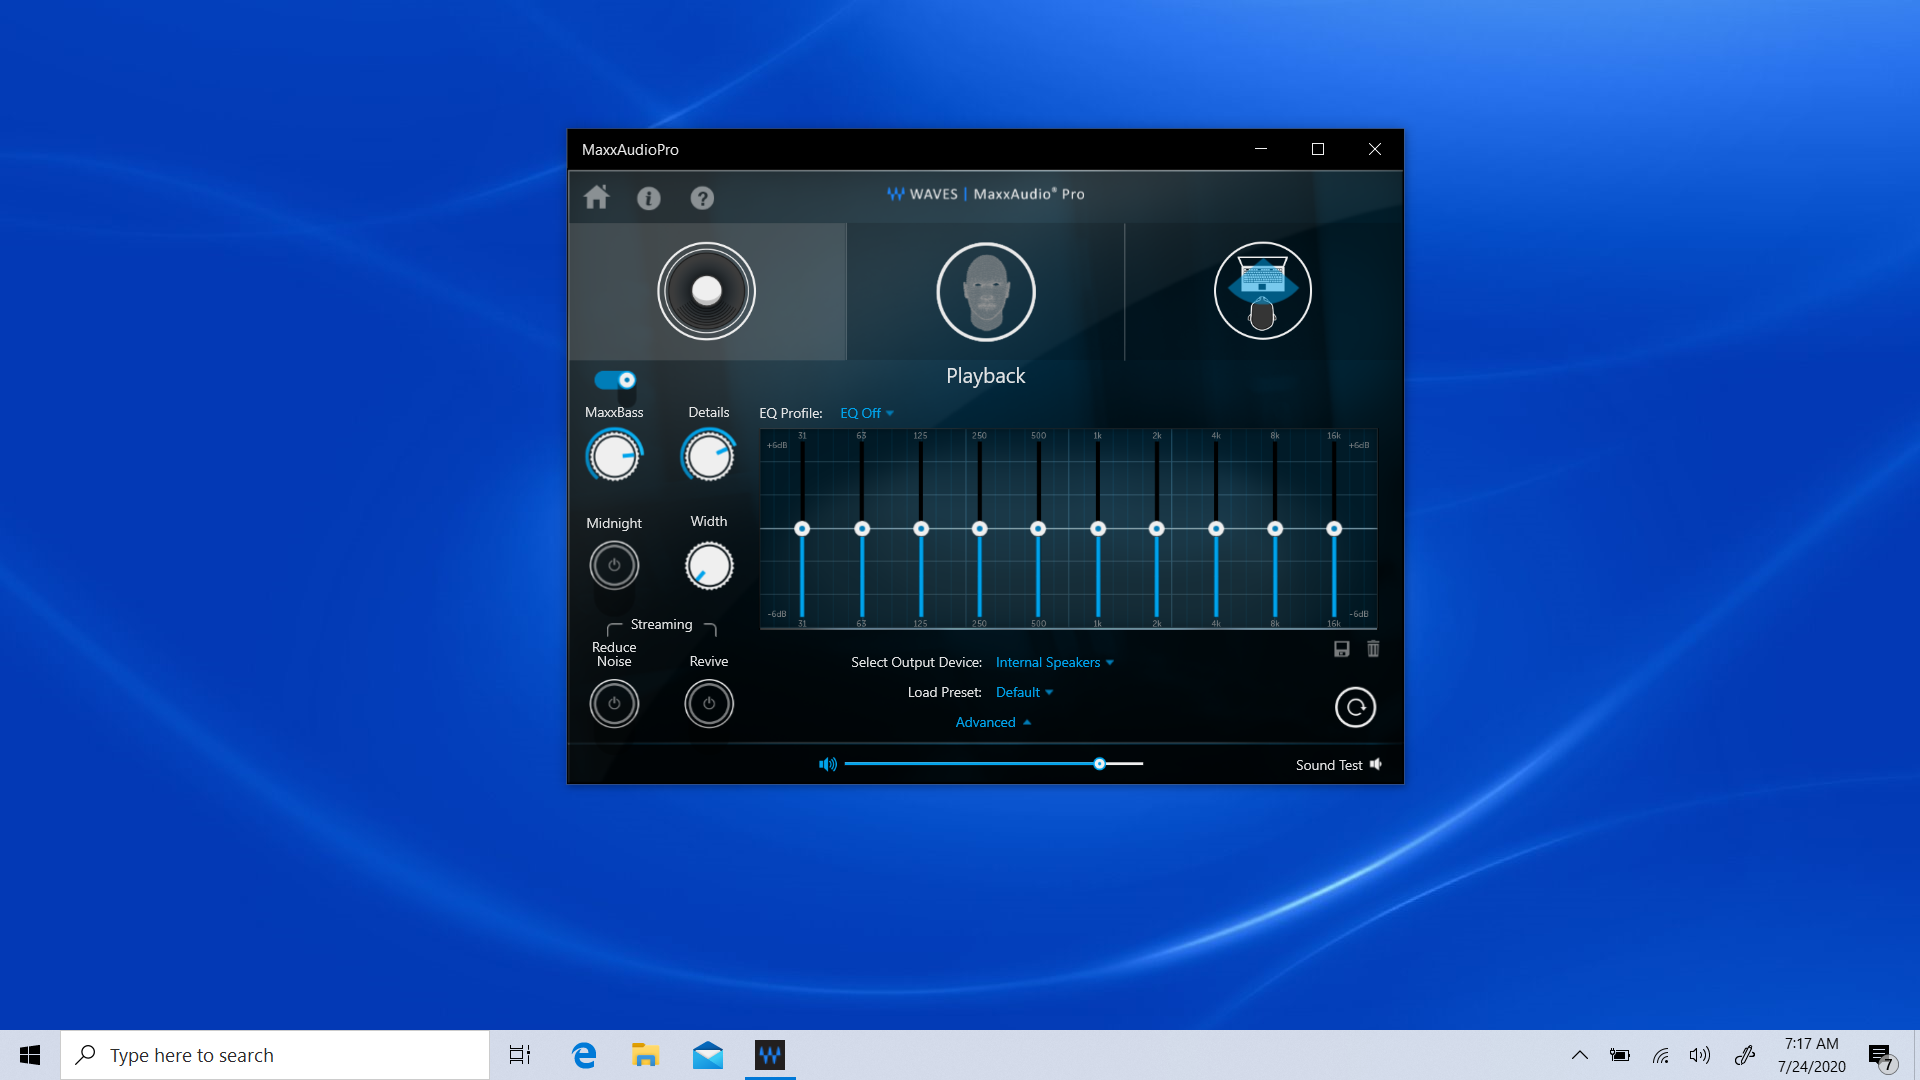Click the 500 Hz EQ band handle
The height and width of the screenshot is (1080, 1920).
(x=1039, y=528)
